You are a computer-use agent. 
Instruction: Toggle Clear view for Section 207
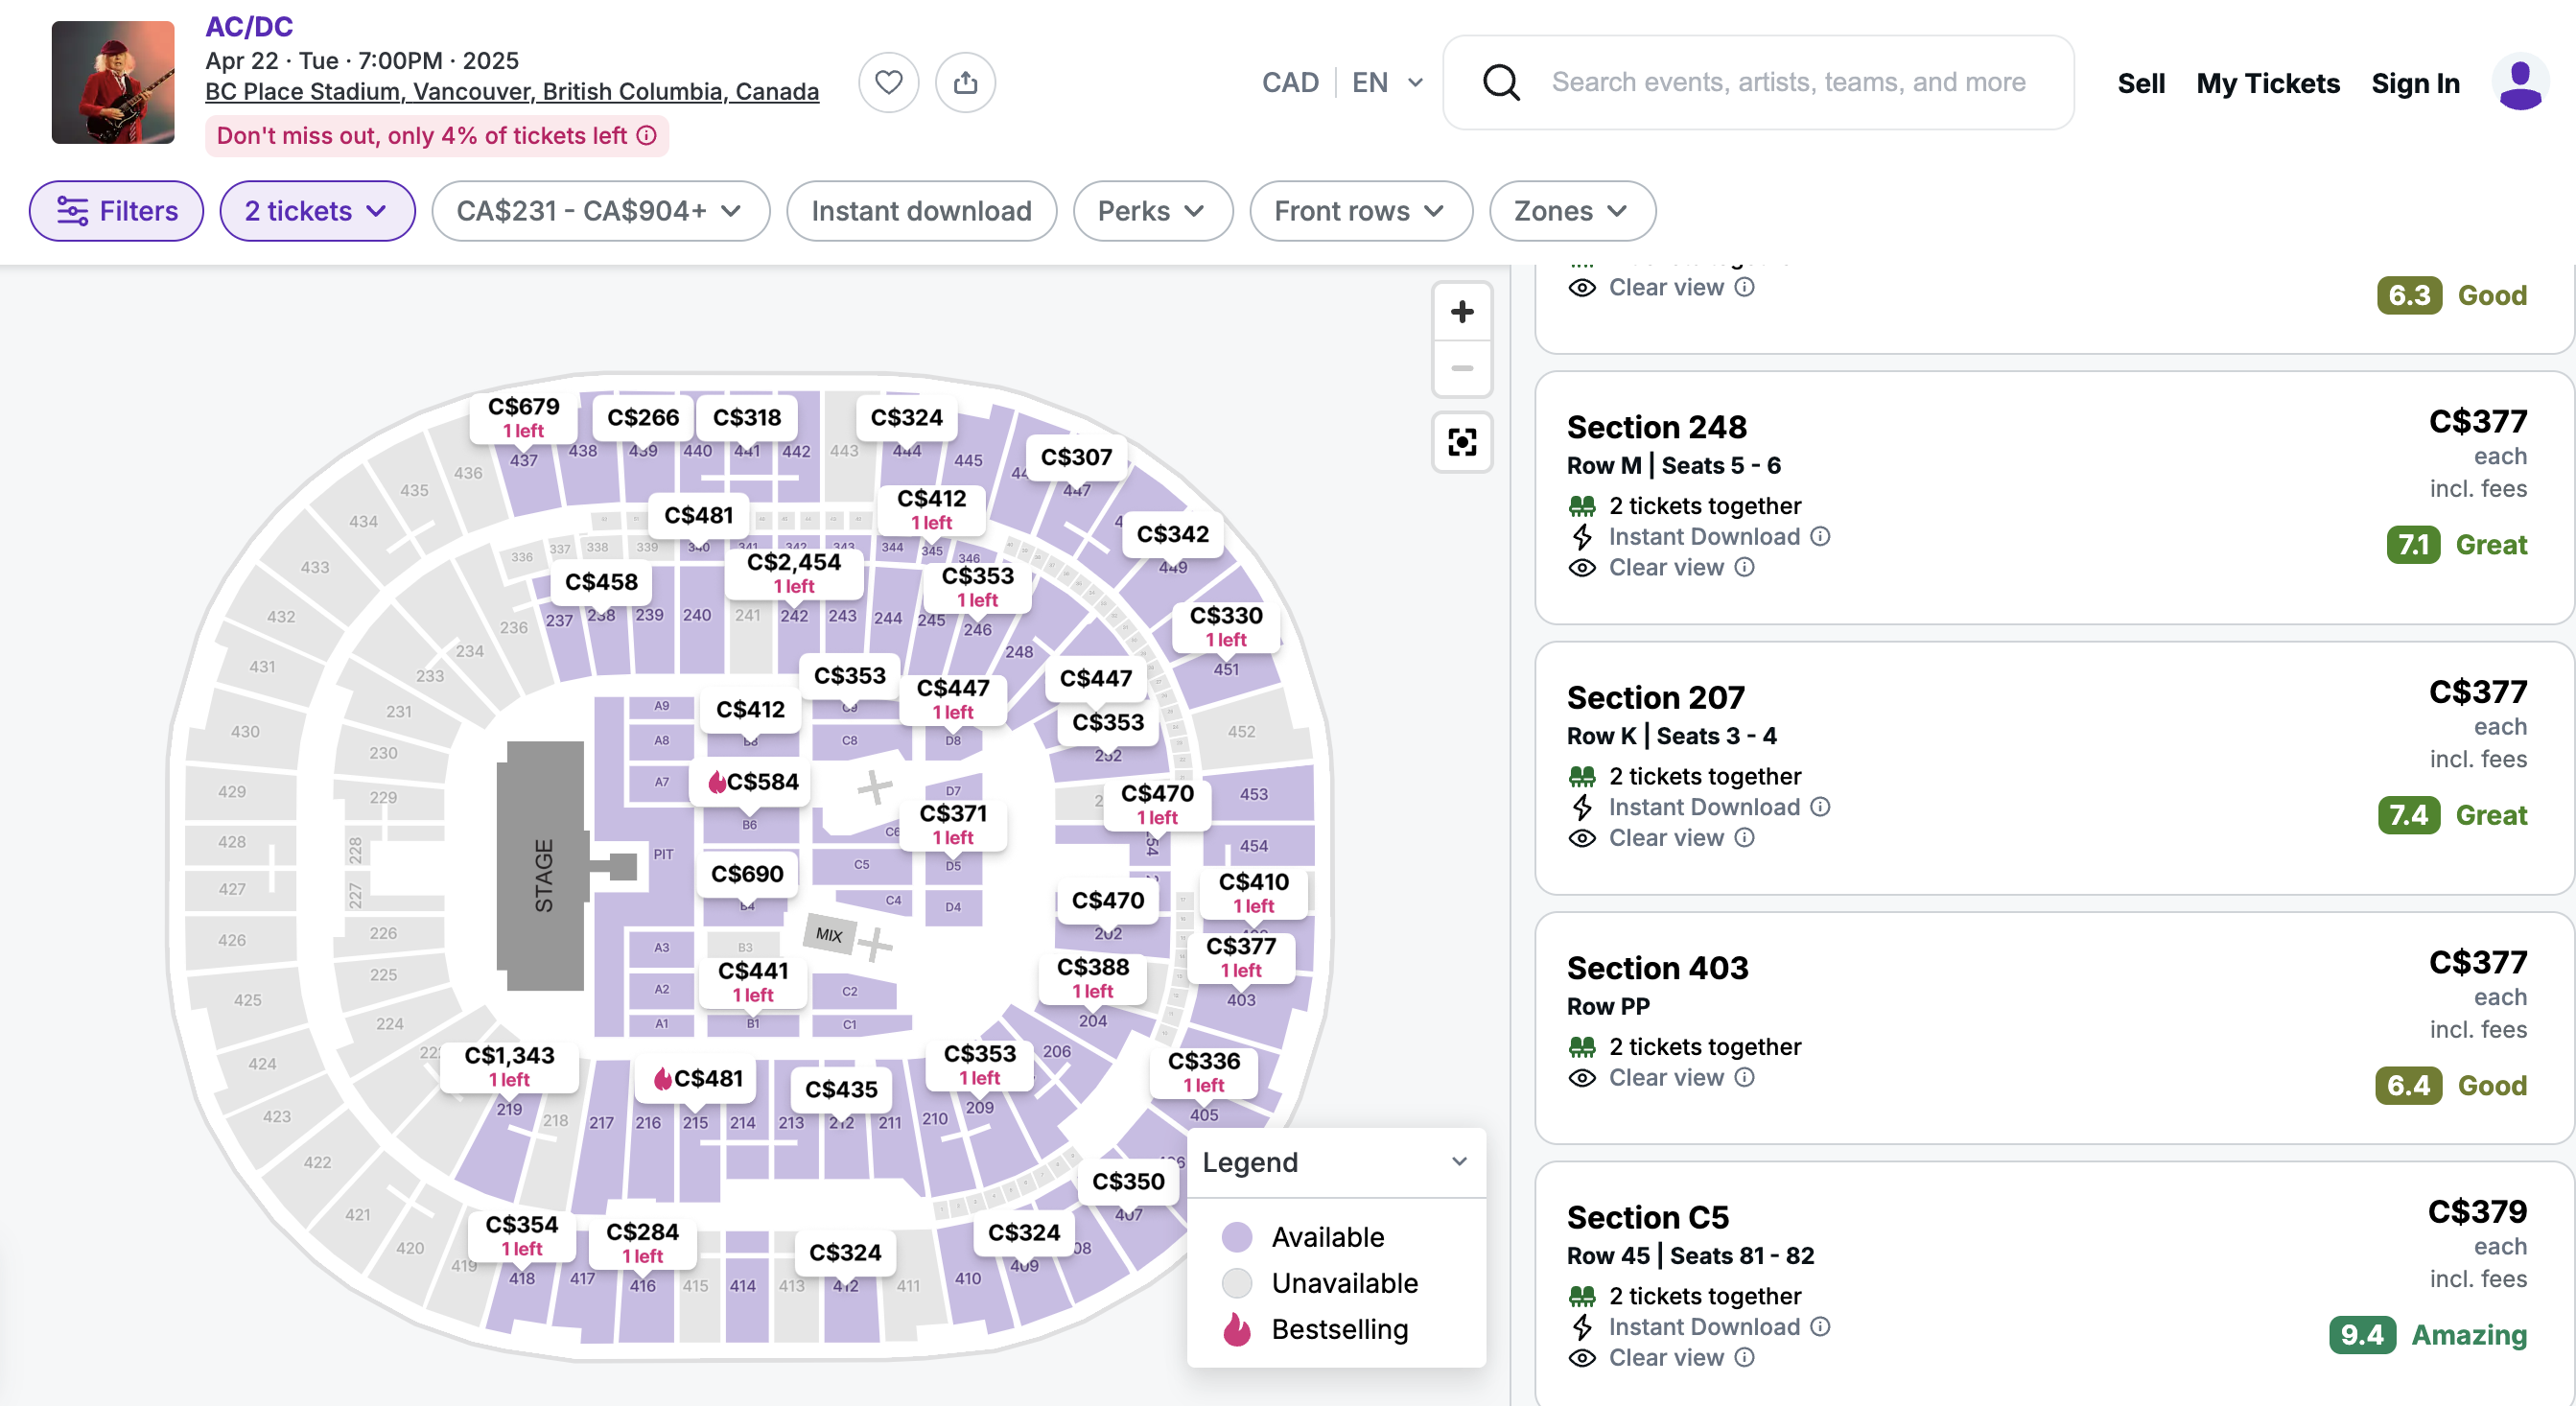point(1663,838)
